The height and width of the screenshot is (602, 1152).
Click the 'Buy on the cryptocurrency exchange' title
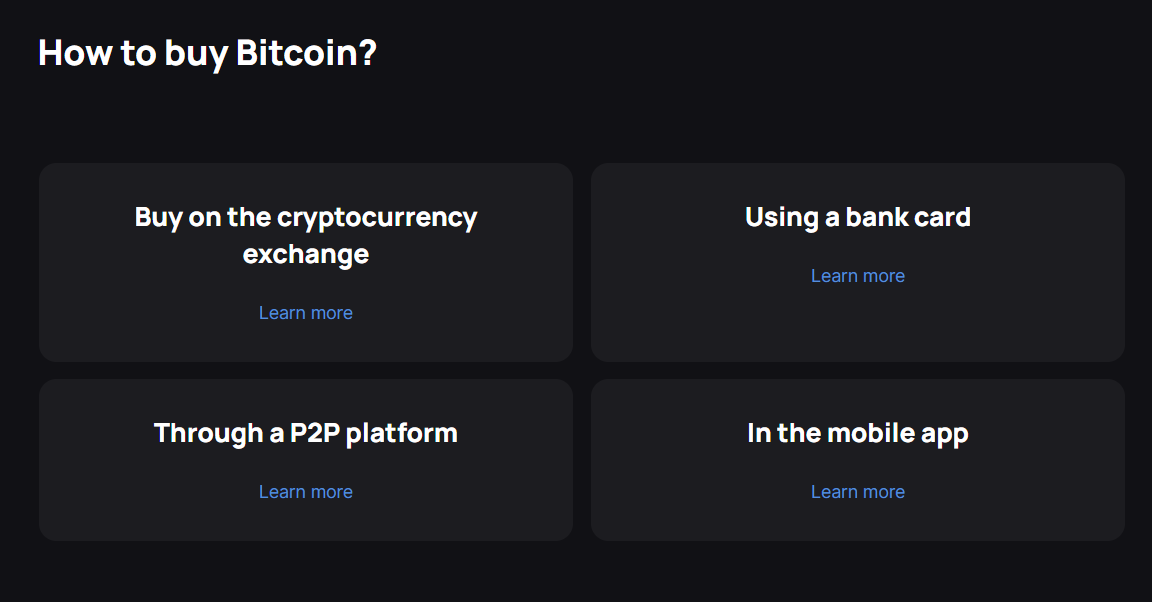[306, 235]
